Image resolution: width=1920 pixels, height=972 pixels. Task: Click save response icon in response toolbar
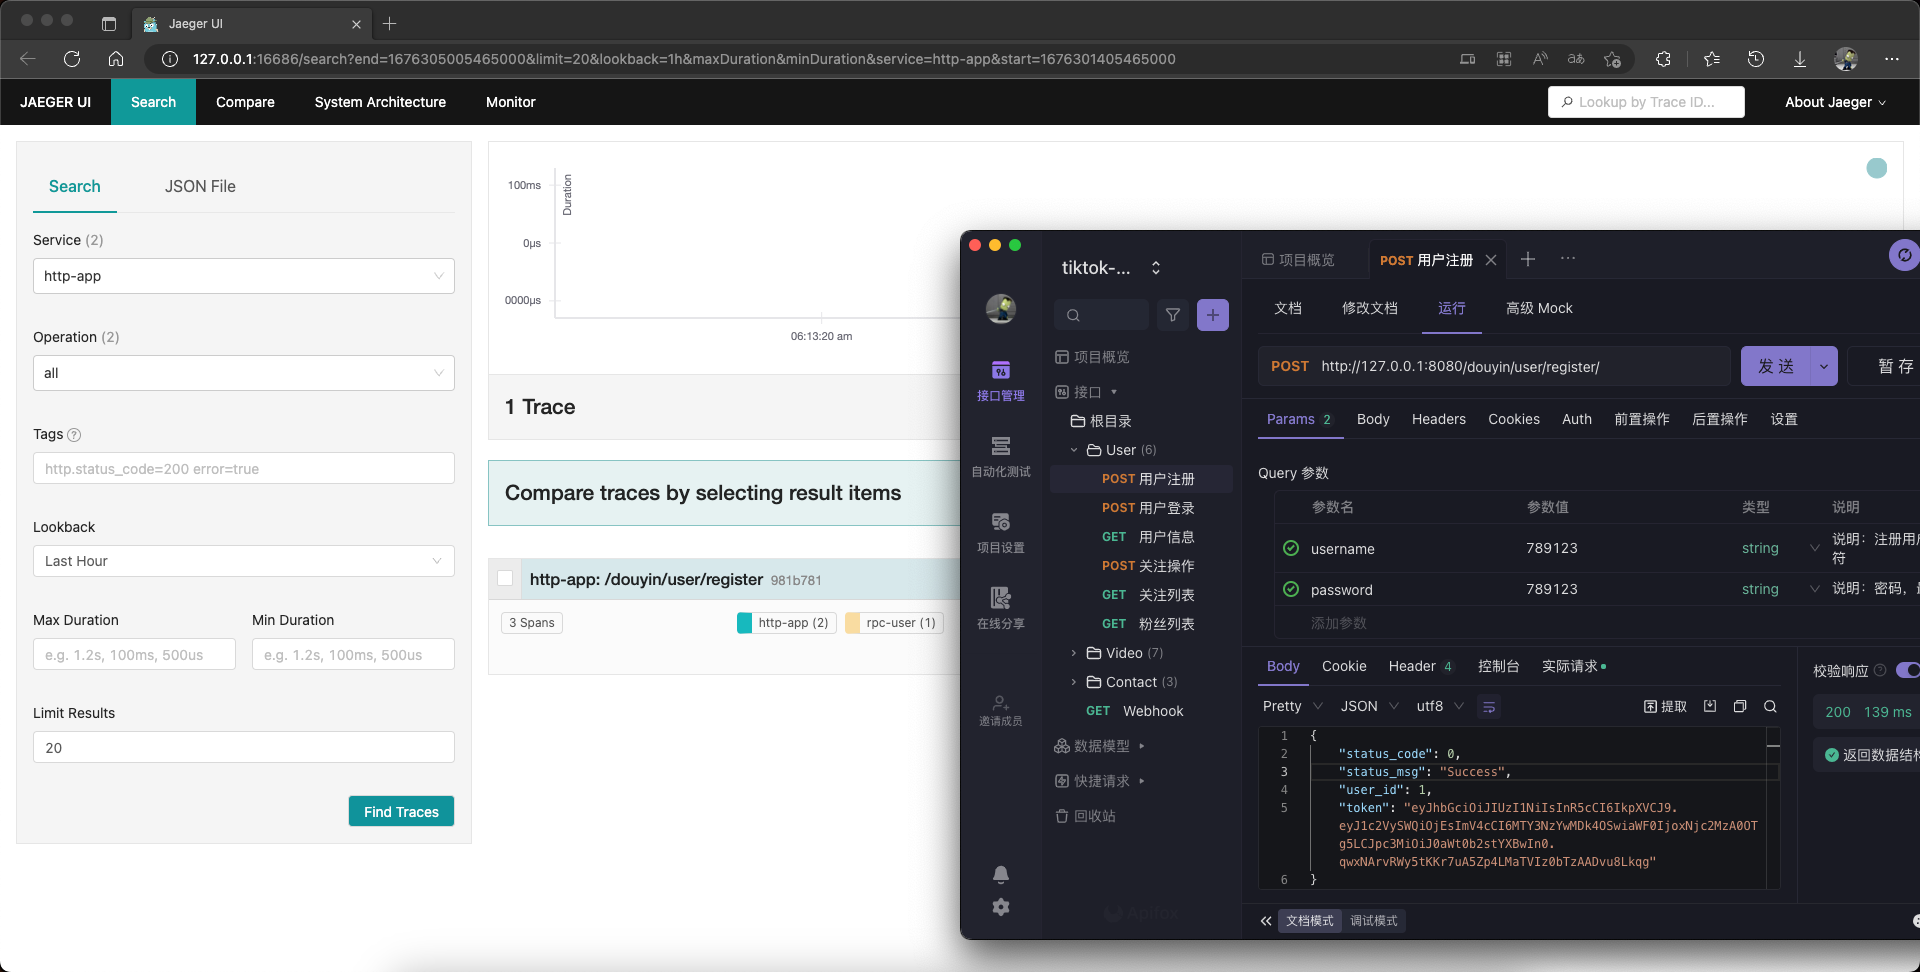(1710, 706)
